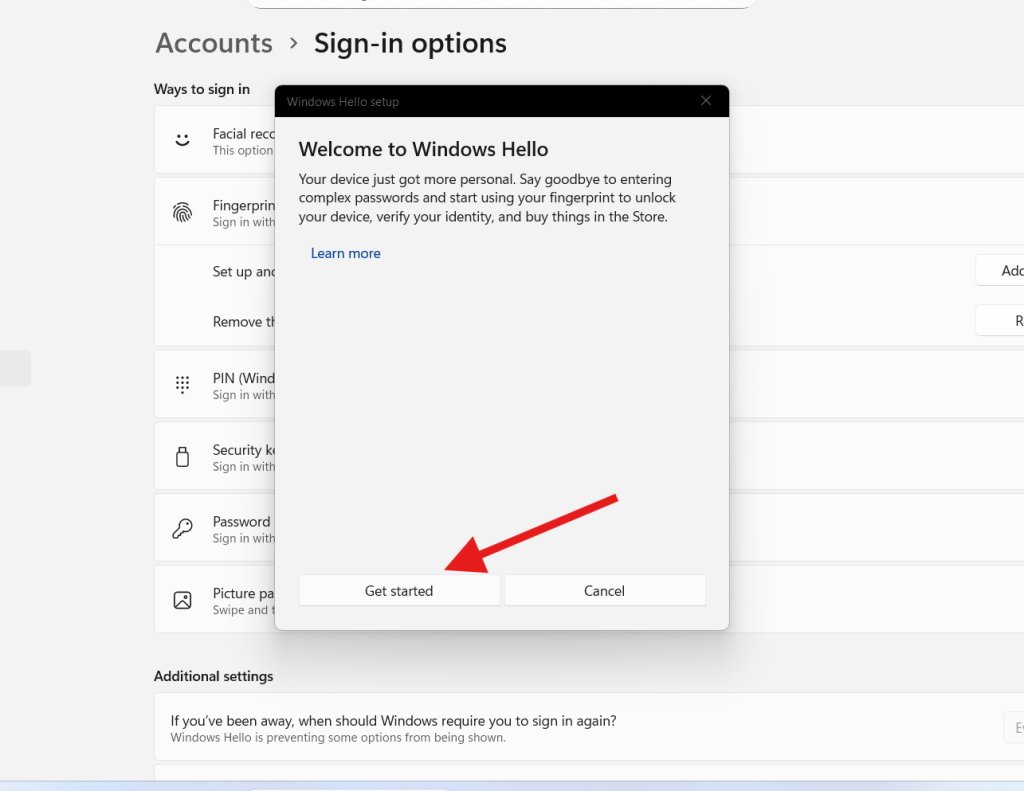Click the Add fingerprint button

1010,270
